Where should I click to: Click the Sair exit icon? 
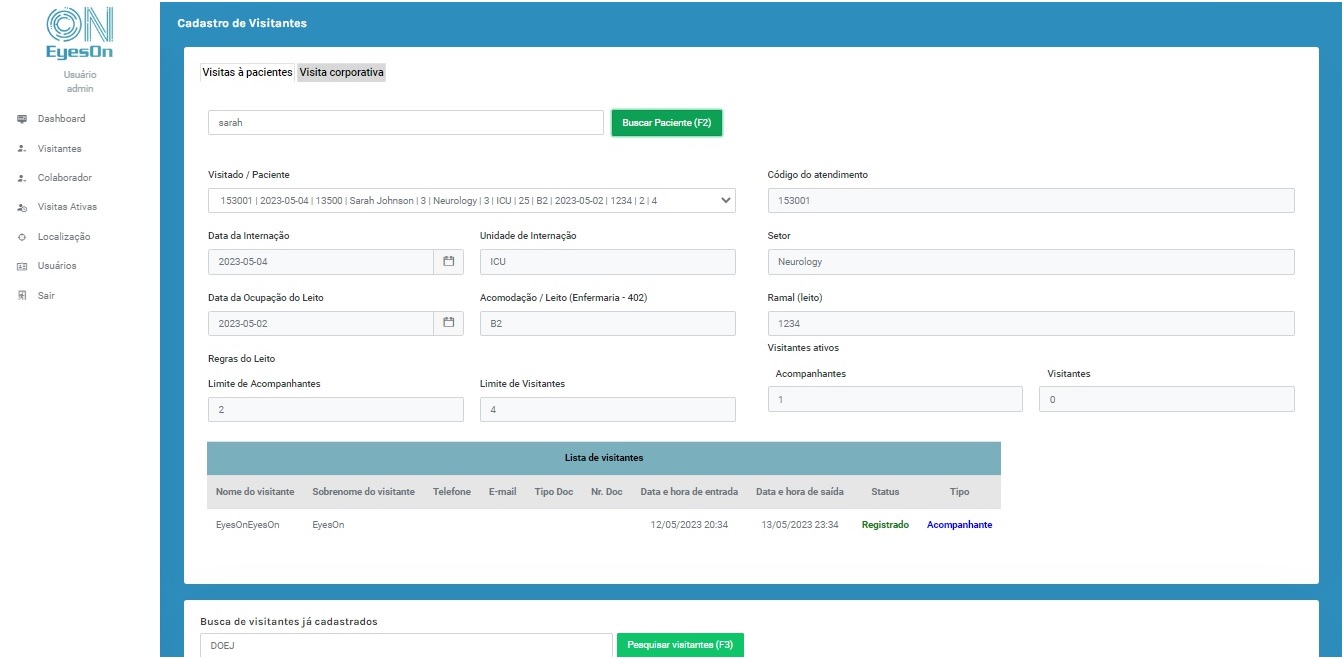pos(22,296)
